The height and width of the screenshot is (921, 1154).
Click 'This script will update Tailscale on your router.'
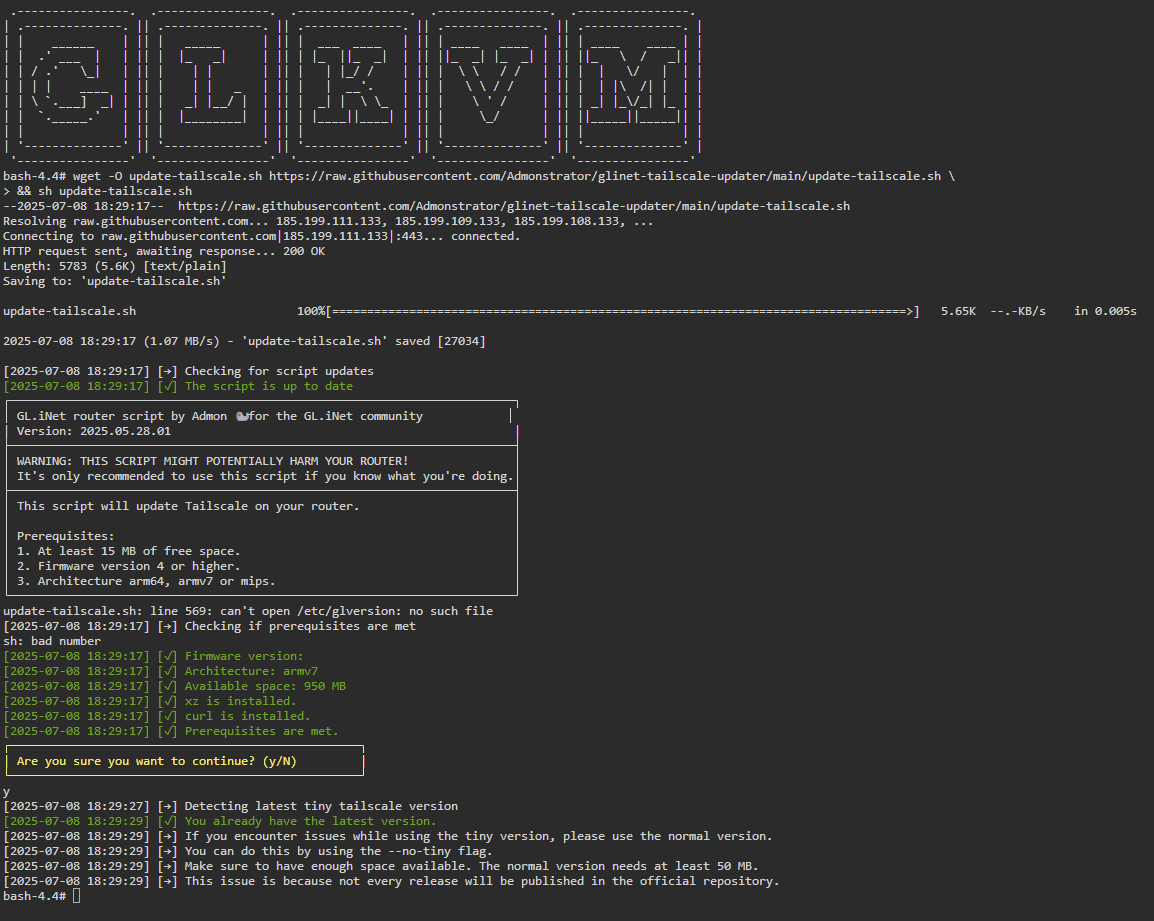pyautogui.click(x=188, y=506)
